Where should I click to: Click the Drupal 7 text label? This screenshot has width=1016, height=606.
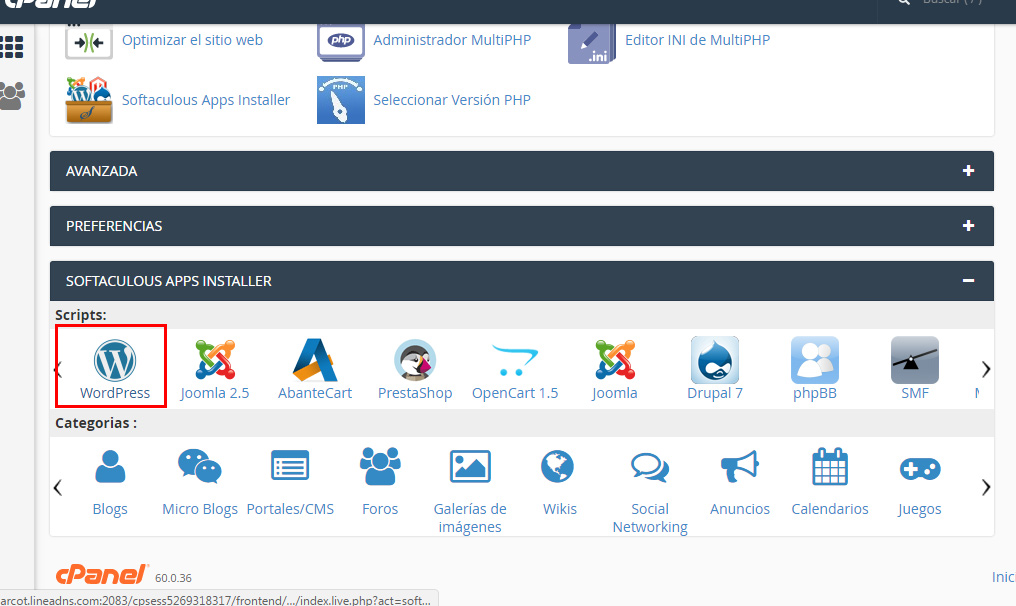(715, 393)
